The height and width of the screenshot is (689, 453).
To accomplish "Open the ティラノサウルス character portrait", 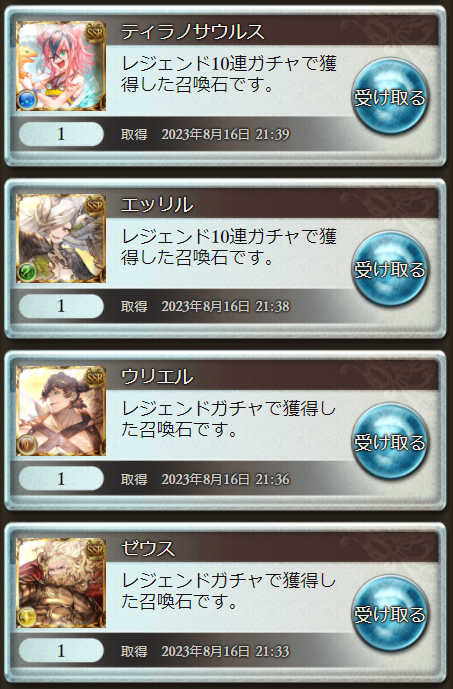I will [61, 65].
